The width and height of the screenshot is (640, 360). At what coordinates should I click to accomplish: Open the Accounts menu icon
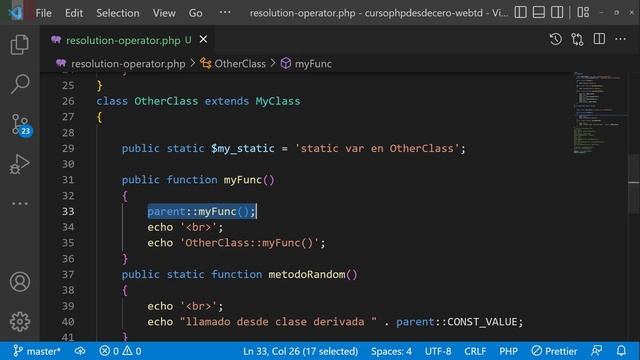(x=20, y=282)
